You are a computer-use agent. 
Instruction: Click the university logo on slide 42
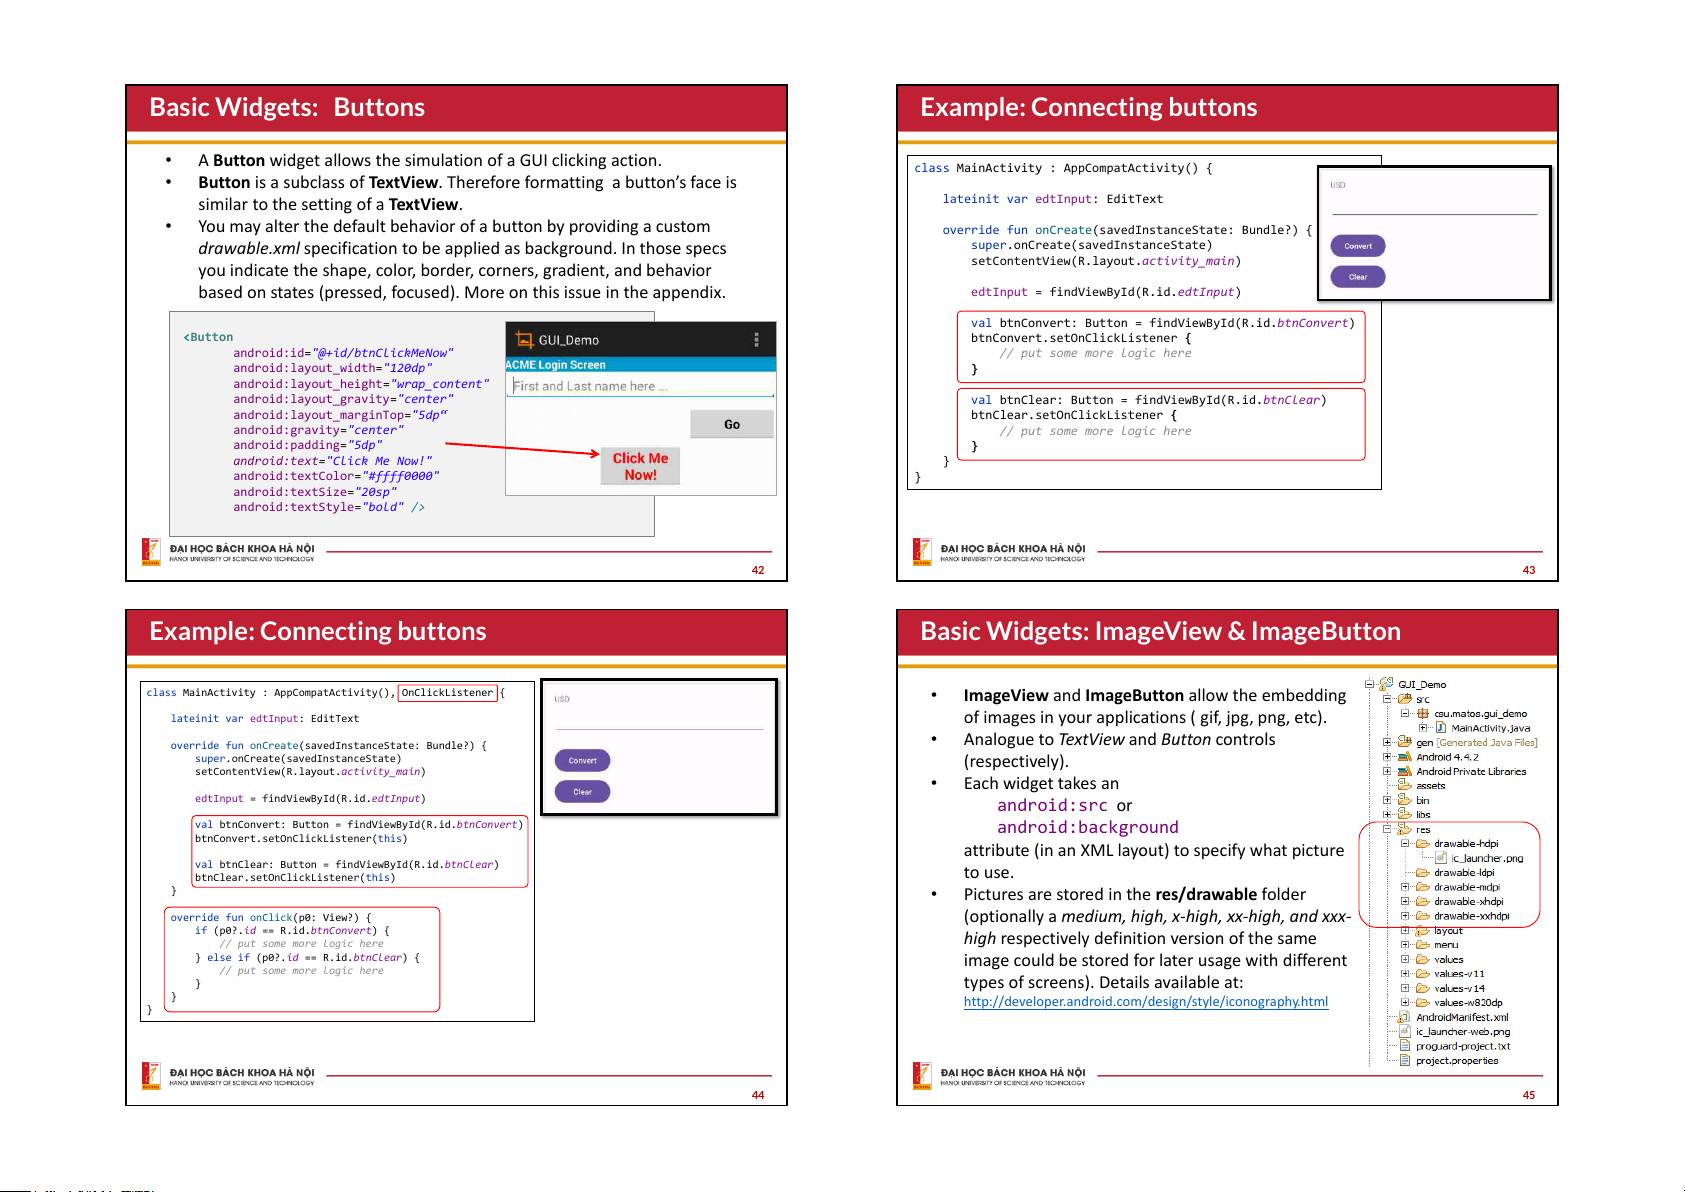(151, 552)
